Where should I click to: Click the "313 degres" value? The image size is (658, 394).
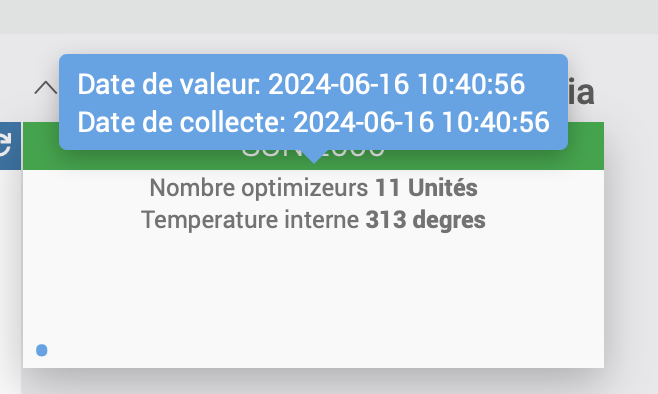point(426,219)
